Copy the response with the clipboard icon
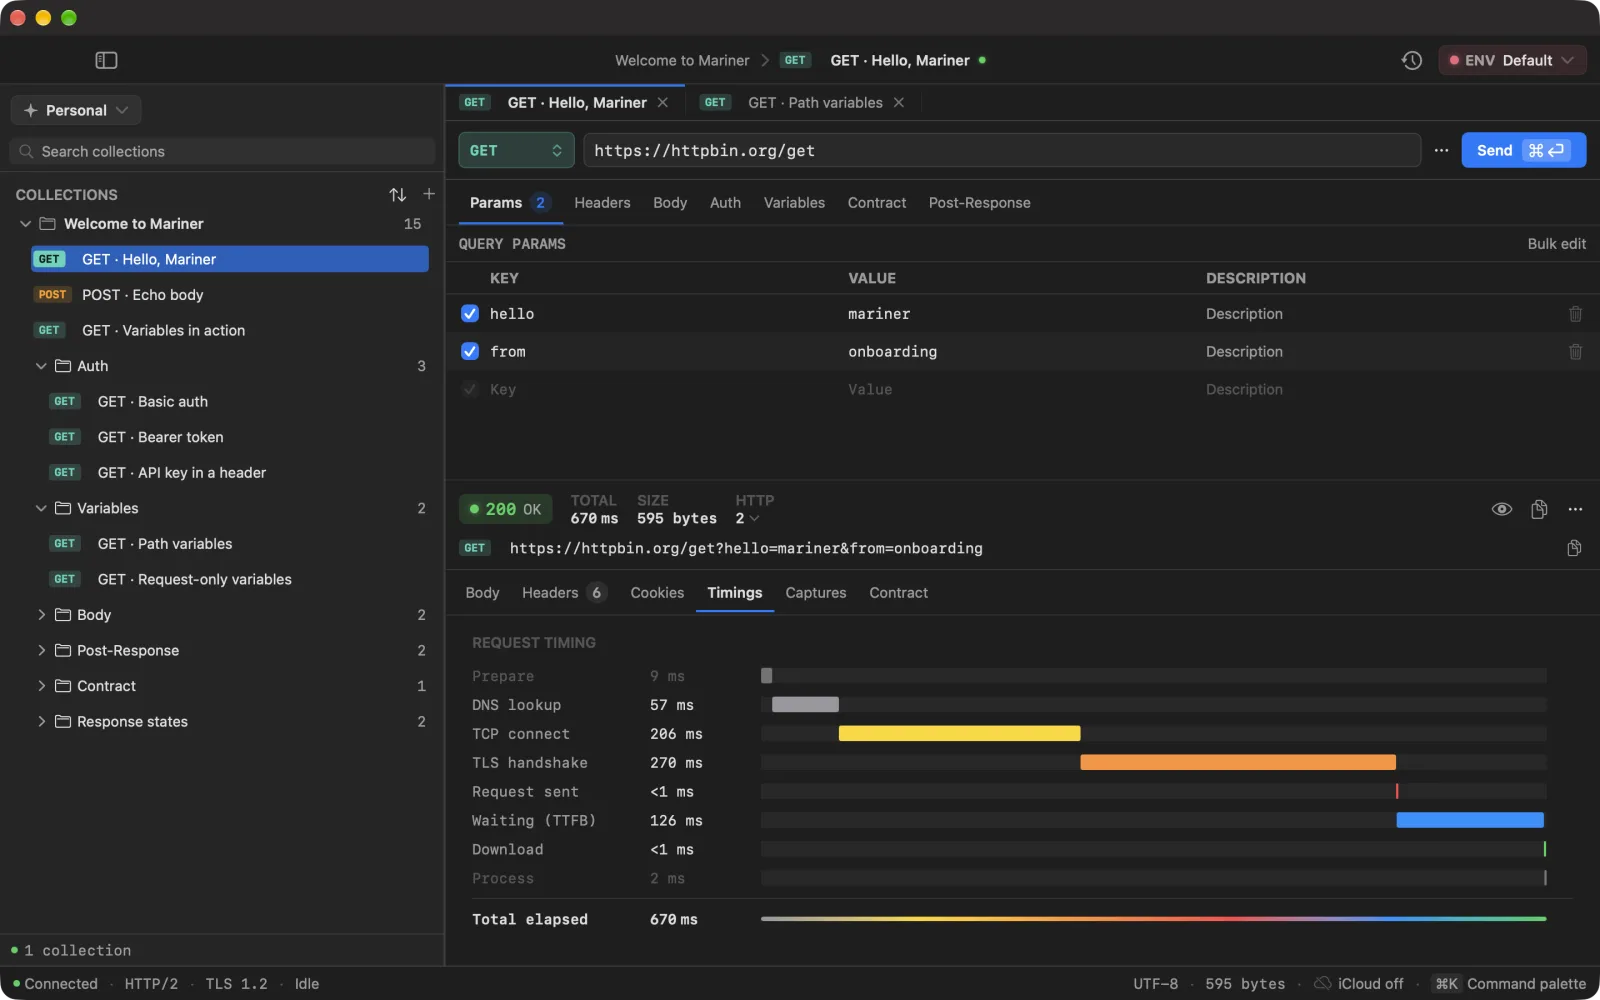Viewport: 1600px width, 1000px height. 1539,509
